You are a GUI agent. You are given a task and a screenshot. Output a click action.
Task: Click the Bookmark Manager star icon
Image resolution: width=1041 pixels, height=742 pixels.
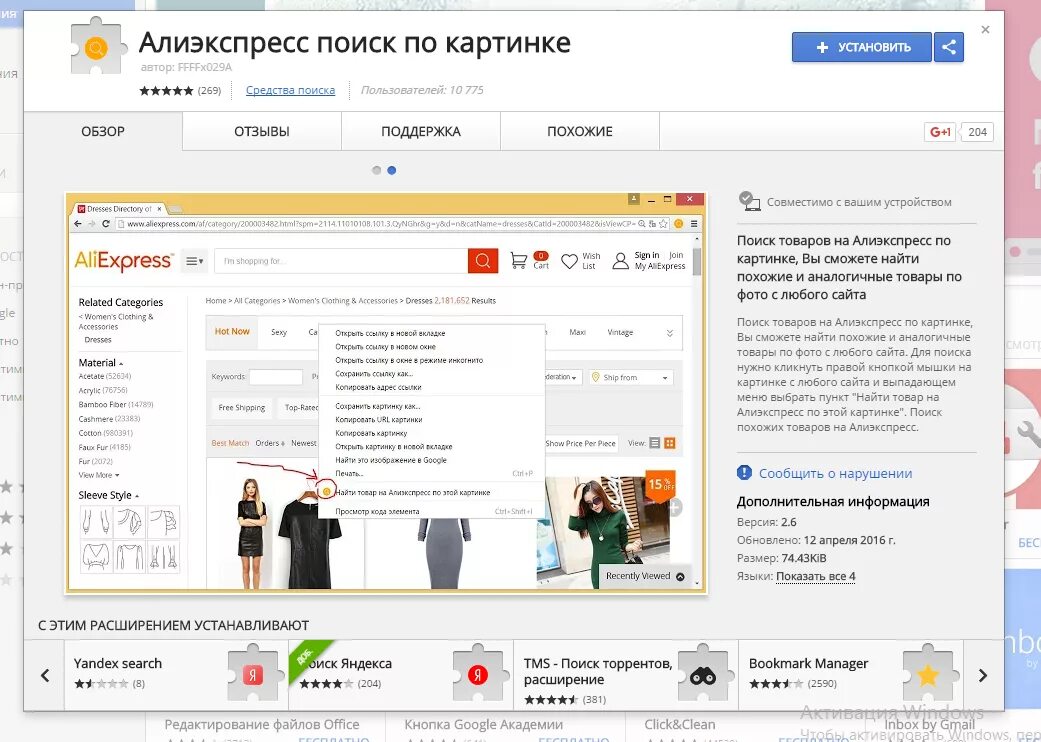click(927, 674)
